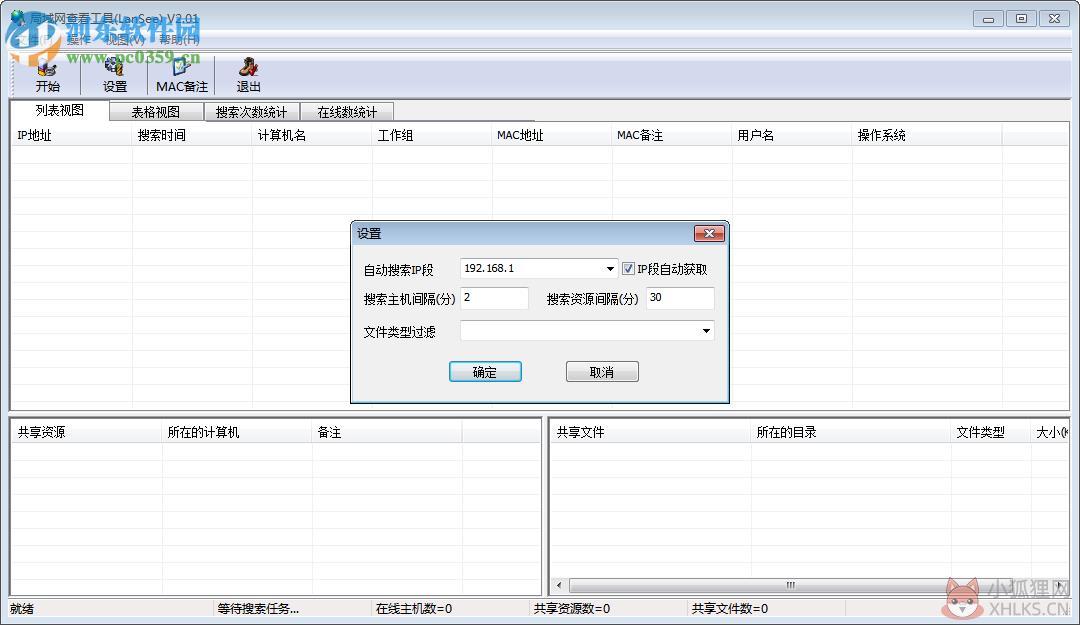1080x625 pixels.
Task: Click the 所在的计算机 column header
Action: (236, 432)
